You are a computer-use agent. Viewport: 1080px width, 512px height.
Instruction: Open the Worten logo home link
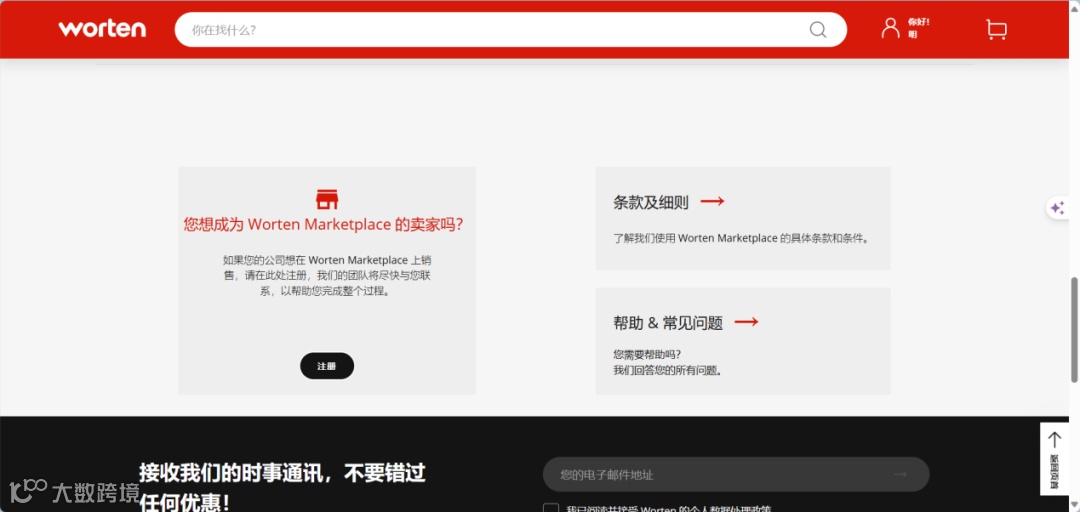(102, 29)
